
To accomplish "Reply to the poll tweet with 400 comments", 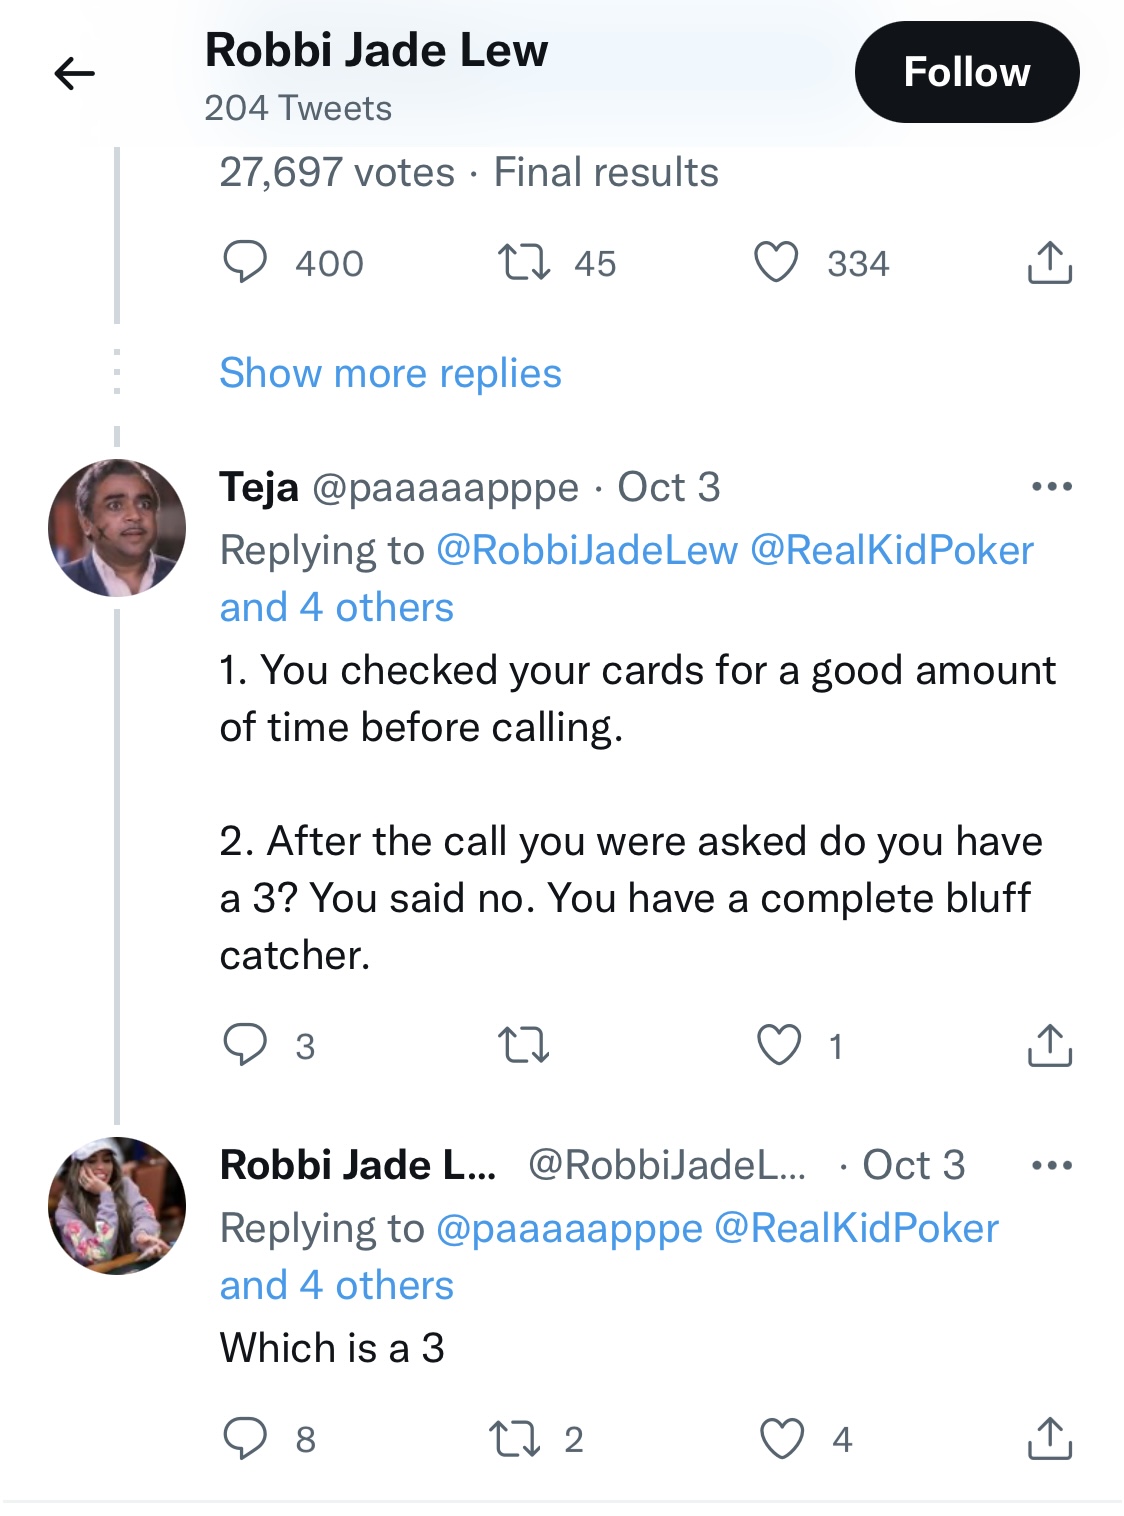I will 245,263.
